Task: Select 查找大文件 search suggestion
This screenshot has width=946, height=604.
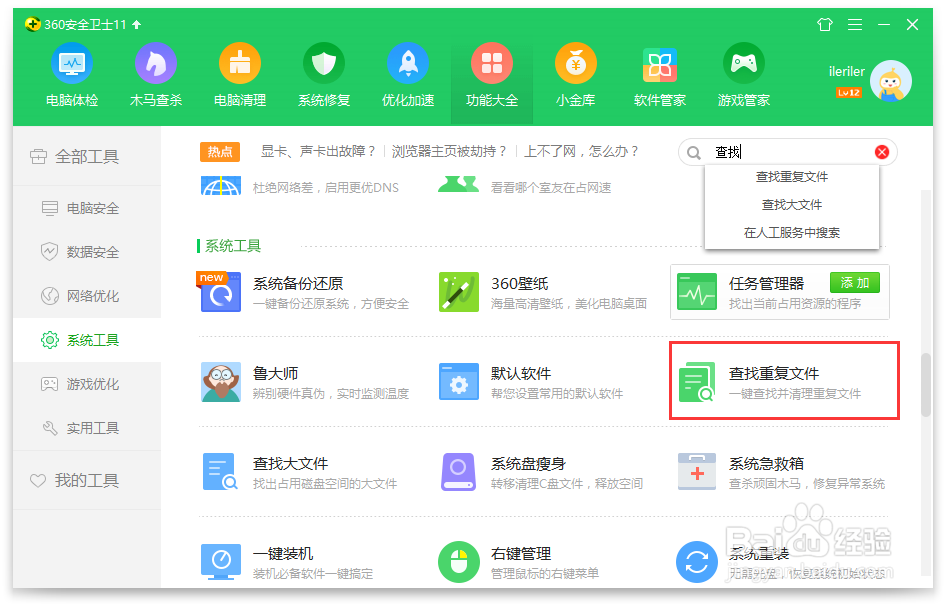Action: click(792, 205)
